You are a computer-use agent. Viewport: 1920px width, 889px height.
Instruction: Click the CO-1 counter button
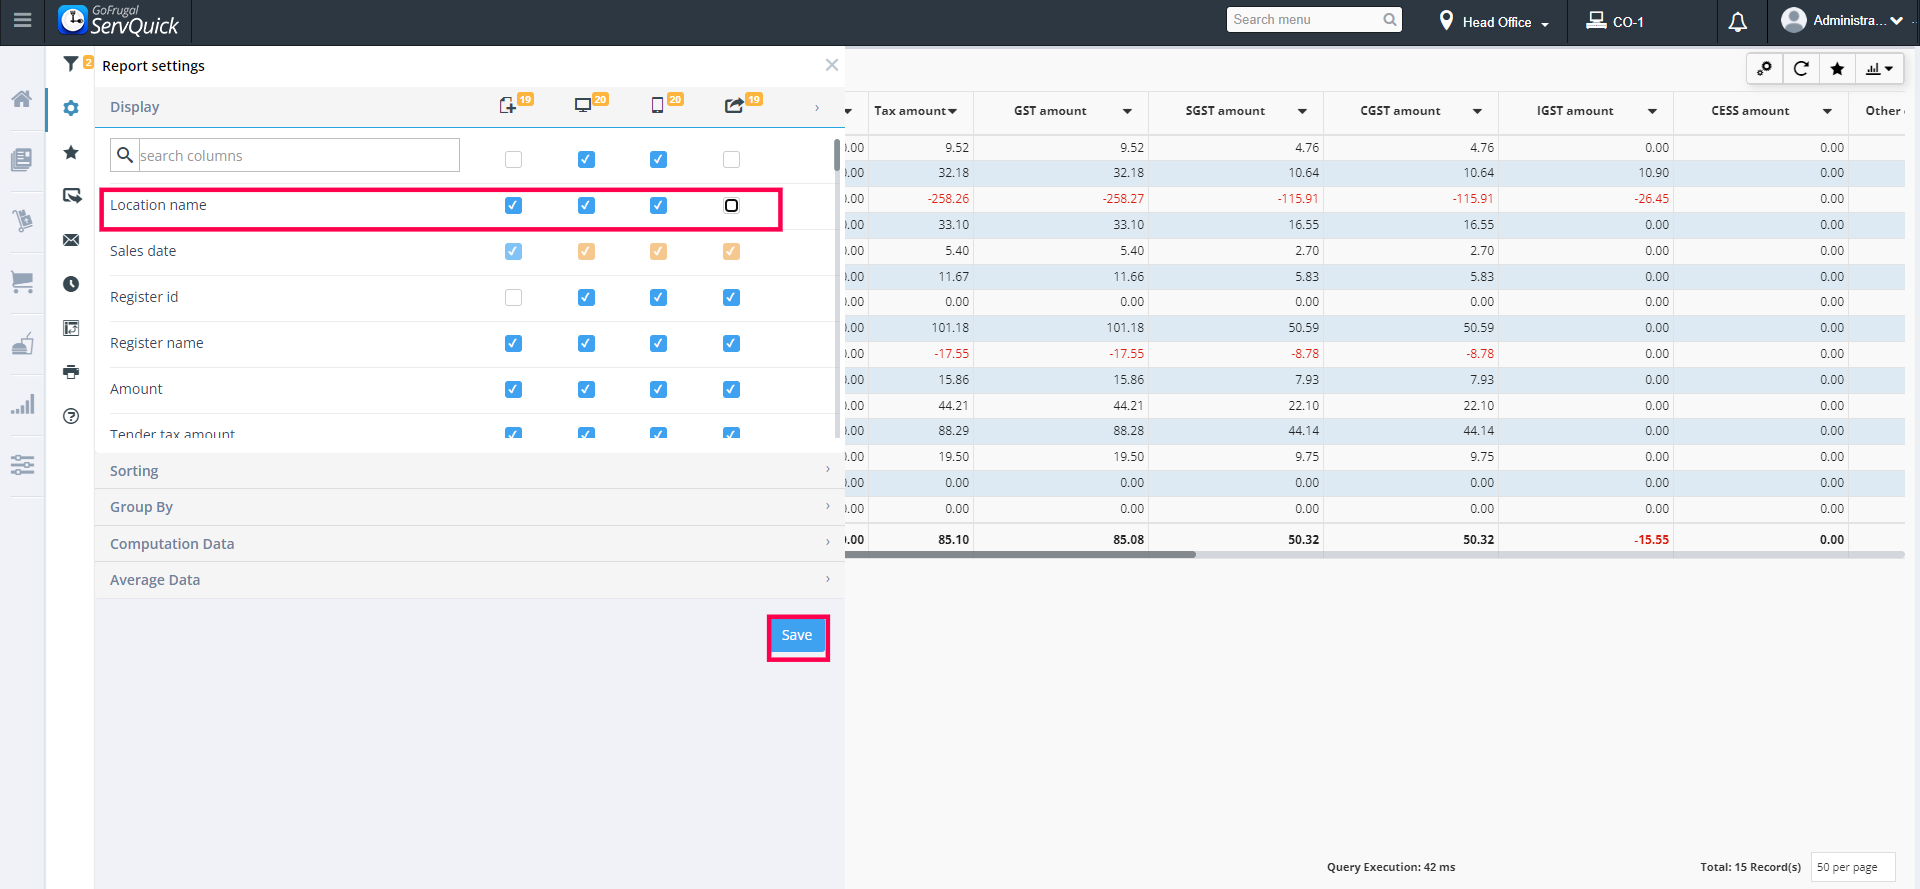[x=1616, y=21]
